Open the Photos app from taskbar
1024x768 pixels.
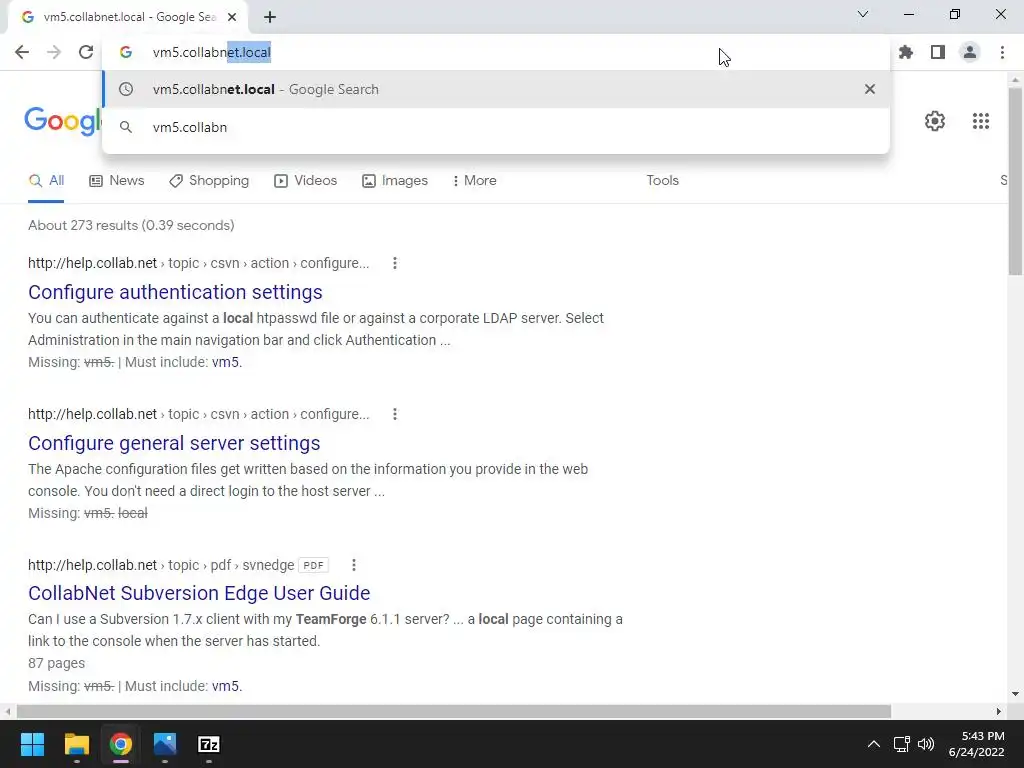(x=165, y=744)
